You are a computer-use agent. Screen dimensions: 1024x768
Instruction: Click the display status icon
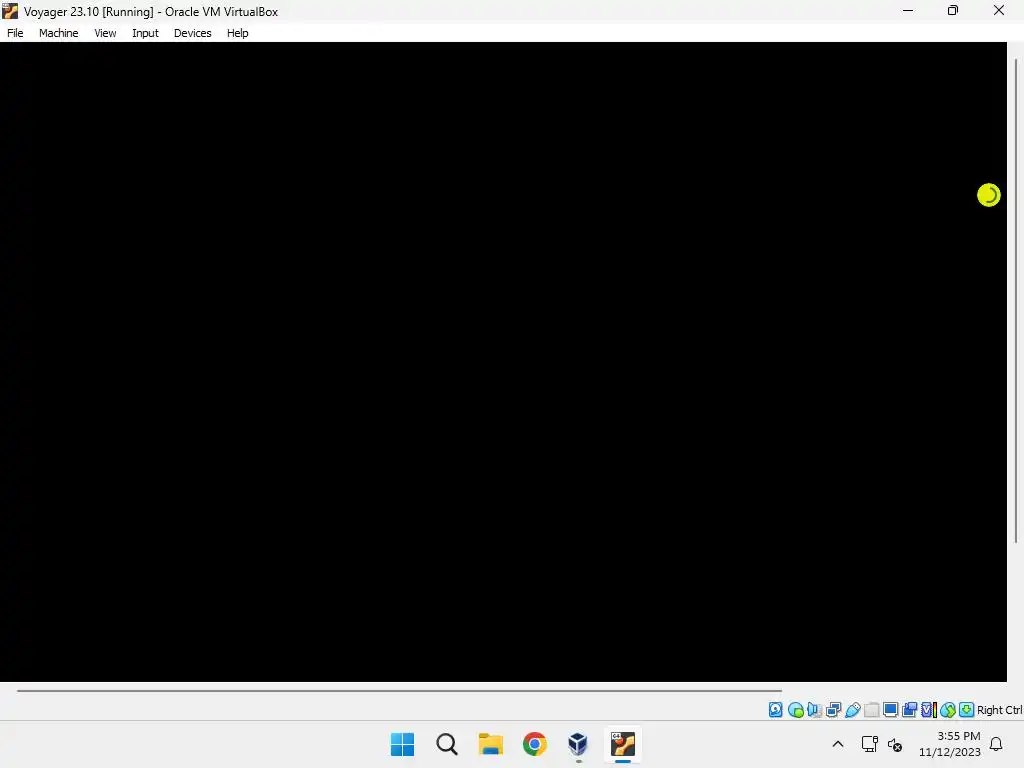(890, 710)
